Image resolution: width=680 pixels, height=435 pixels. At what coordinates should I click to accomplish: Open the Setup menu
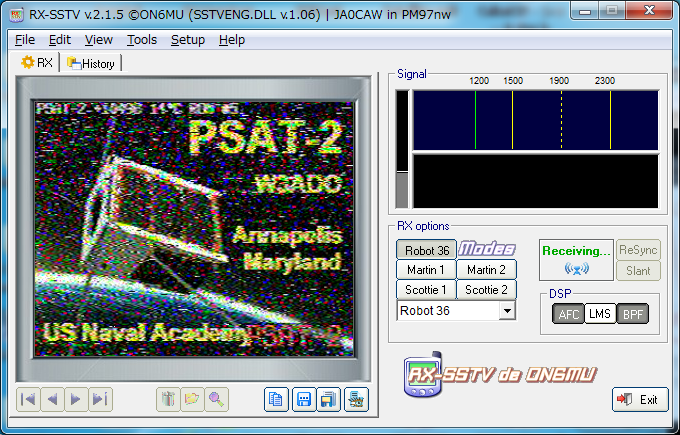188,40
